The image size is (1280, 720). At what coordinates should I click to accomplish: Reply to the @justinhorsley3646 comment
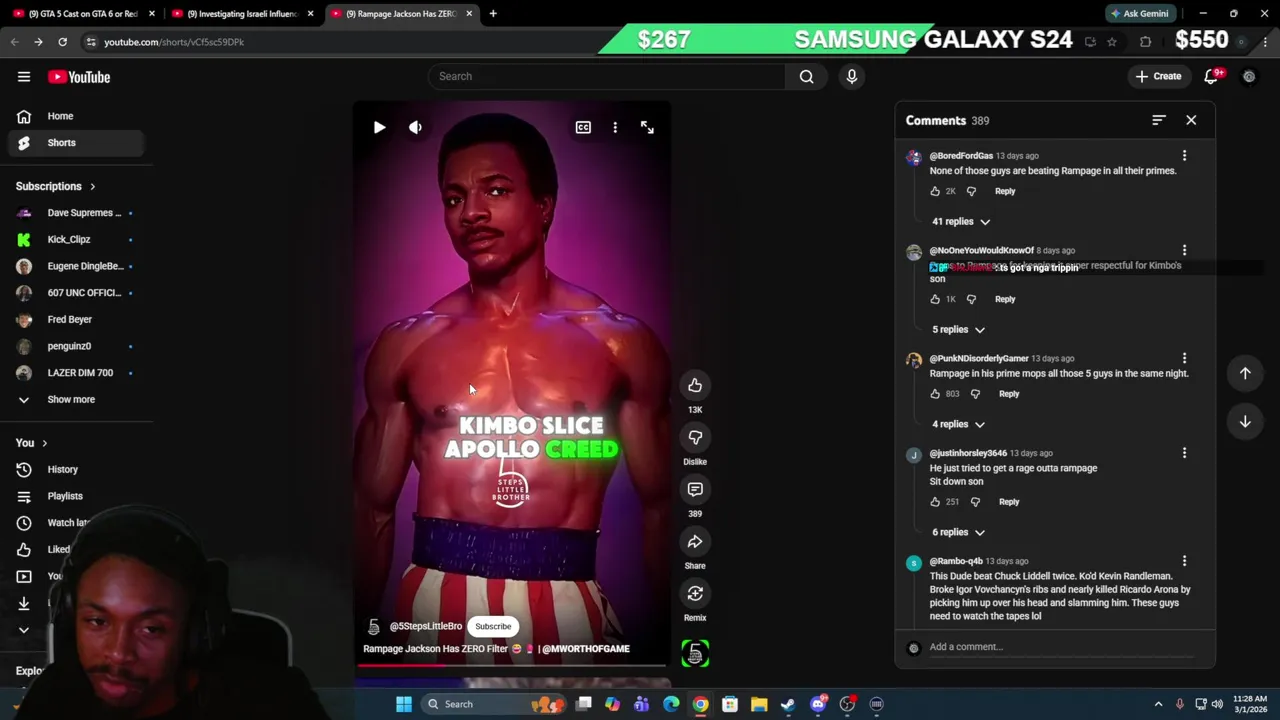[1009, 502]
